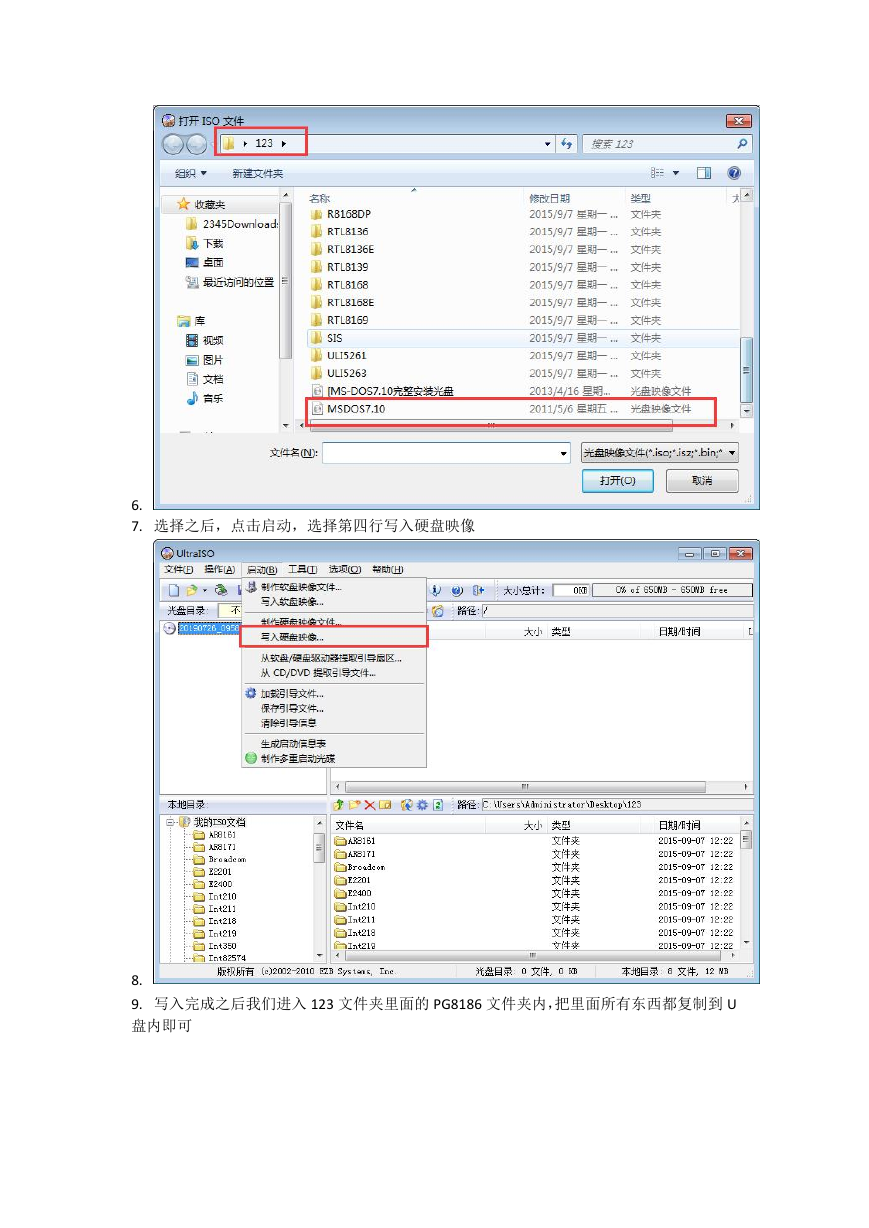
Task: Click the search magnifier icon in the dialog
Action: point(741,144)
